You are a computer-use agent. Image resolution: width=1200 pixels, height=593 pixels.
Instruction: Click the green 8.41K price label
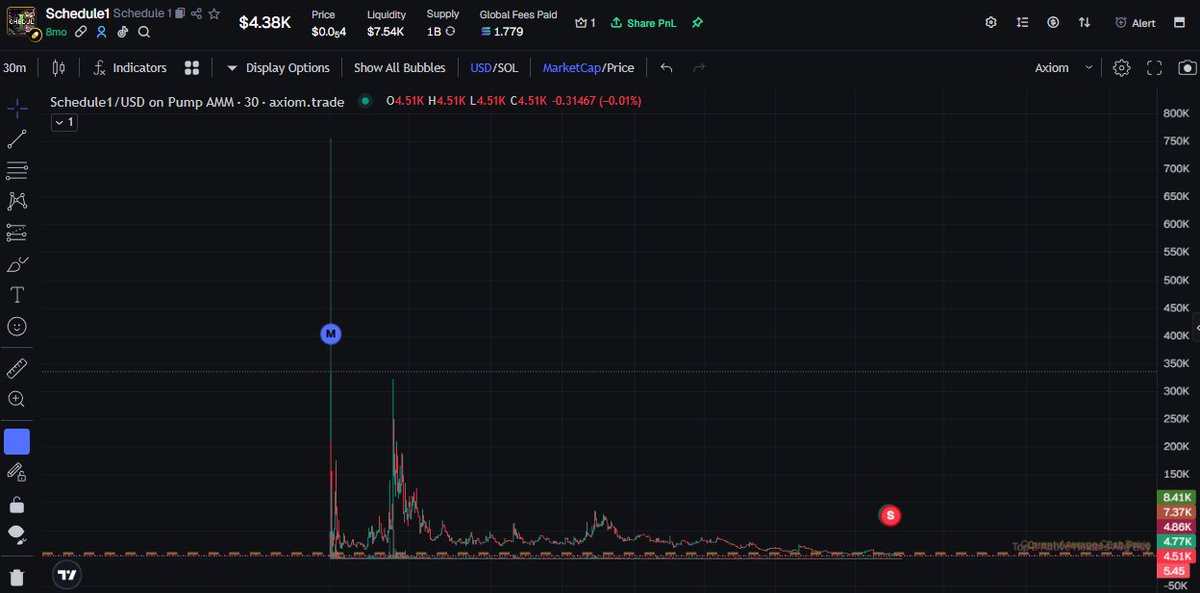[x=1176, y=497]
